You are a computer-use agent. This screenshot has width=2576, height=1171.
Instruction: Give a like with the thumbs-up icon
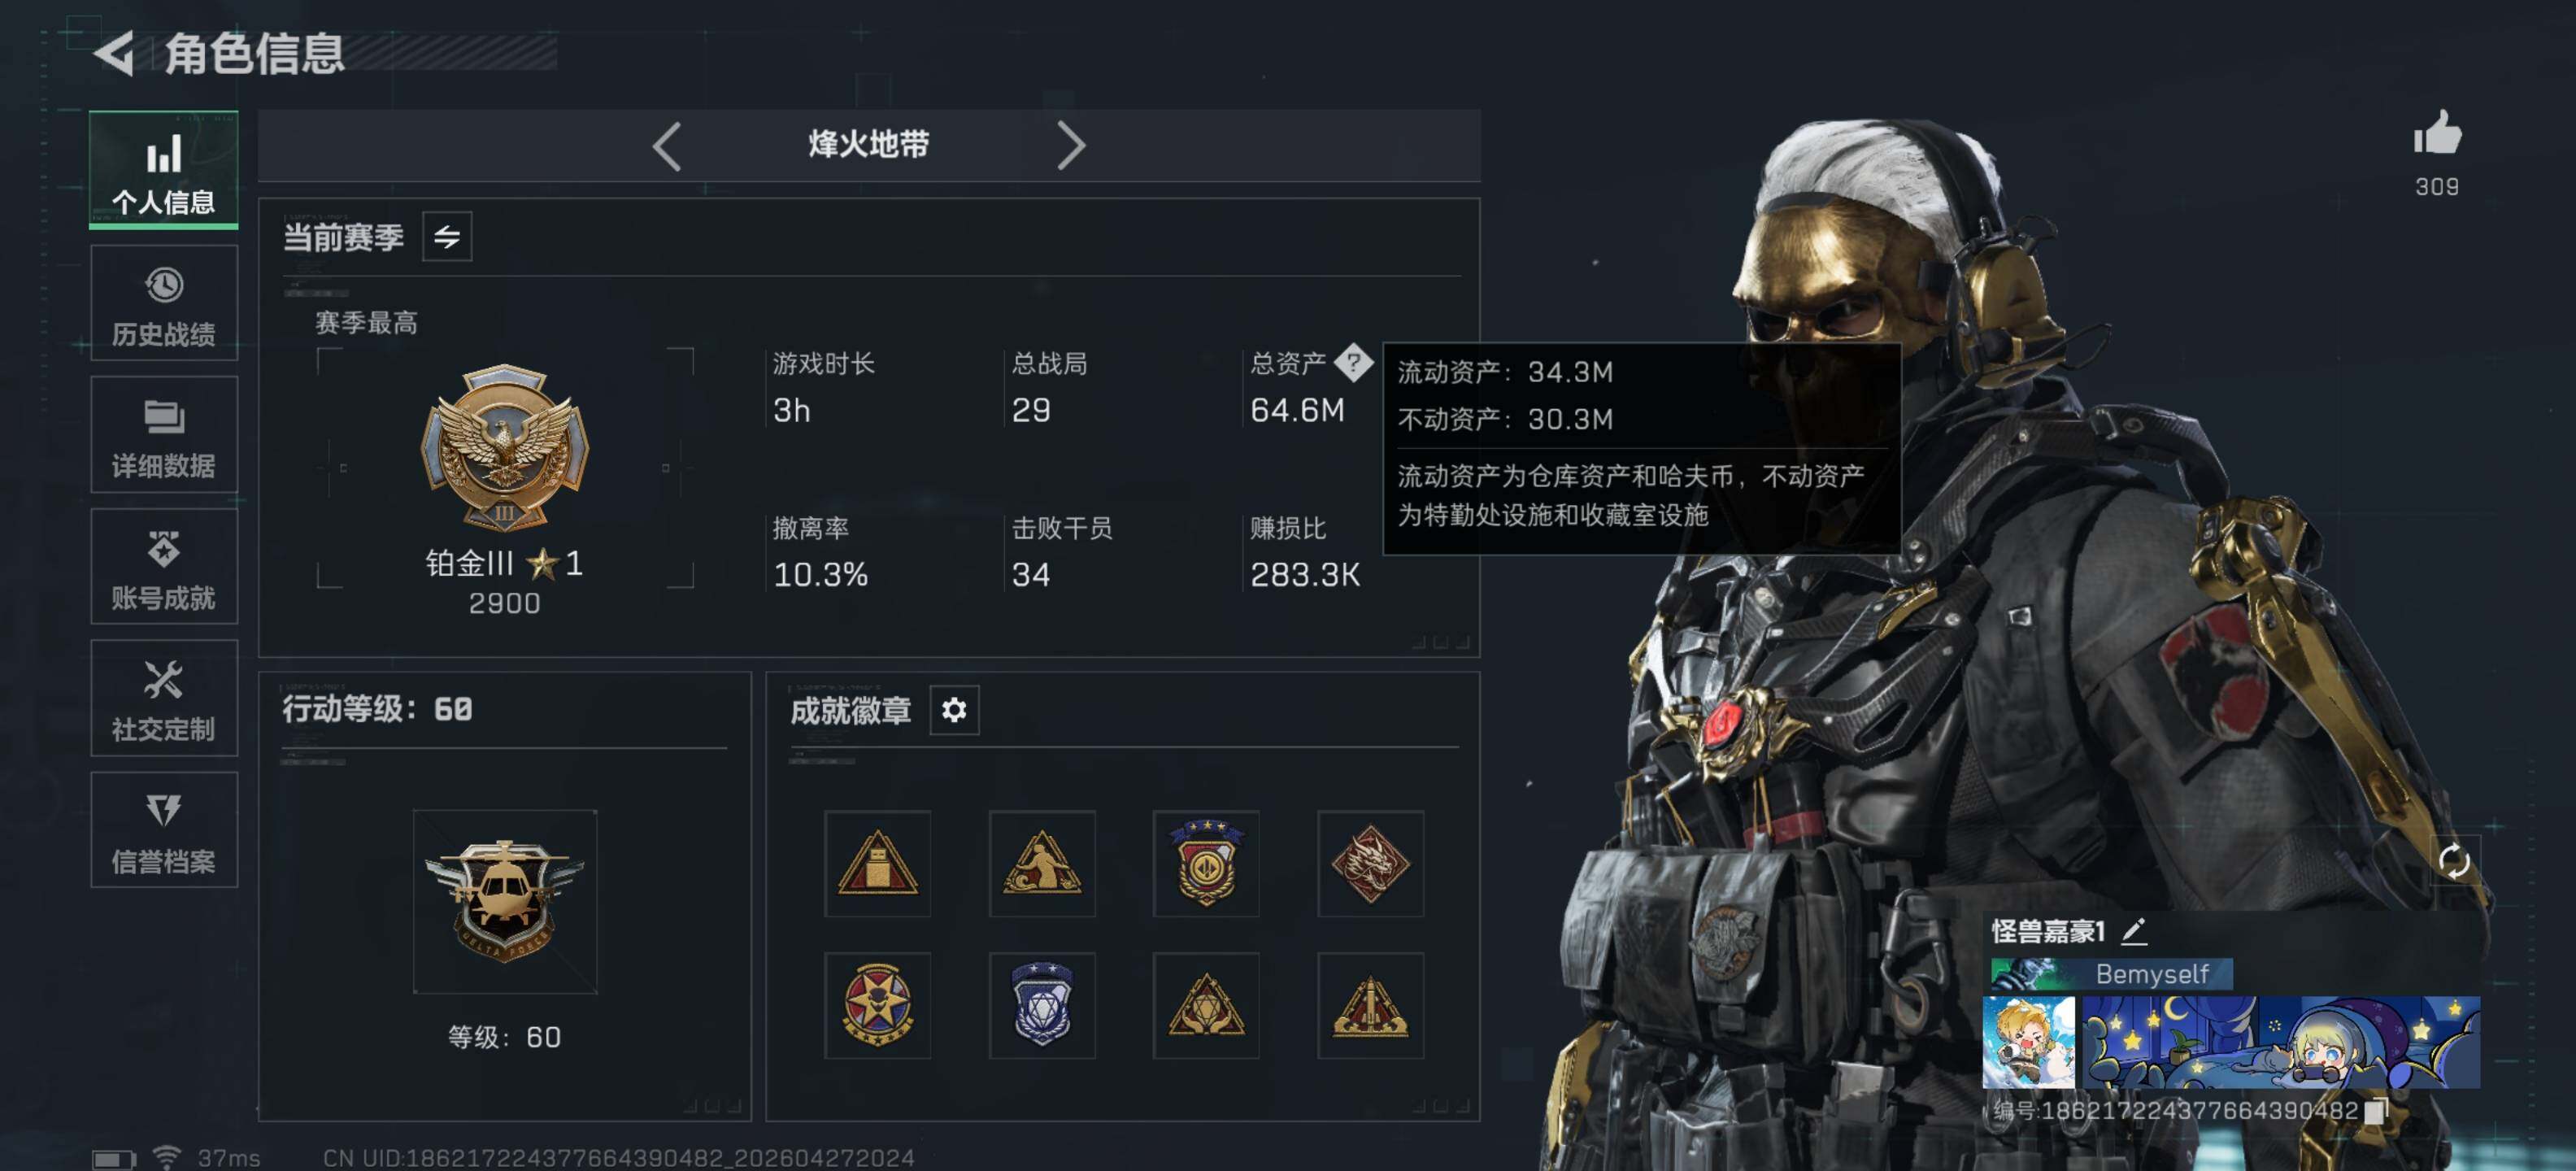point(2437,134)
